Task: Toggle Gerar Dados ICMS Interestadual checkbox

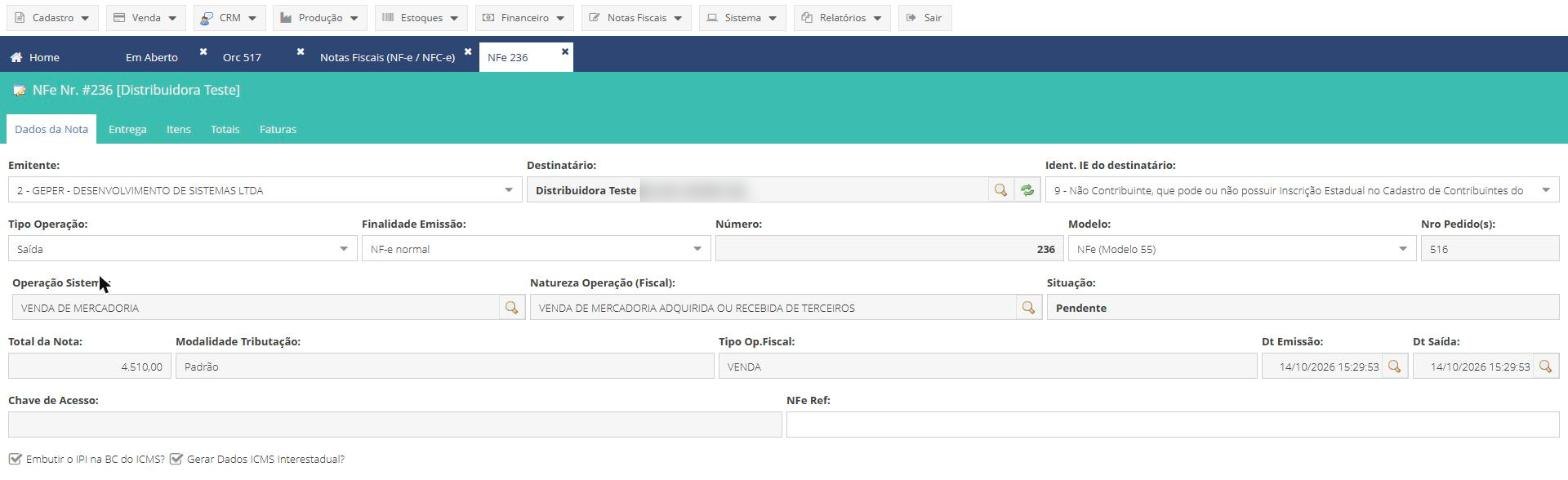Action: tap(176, 459)
